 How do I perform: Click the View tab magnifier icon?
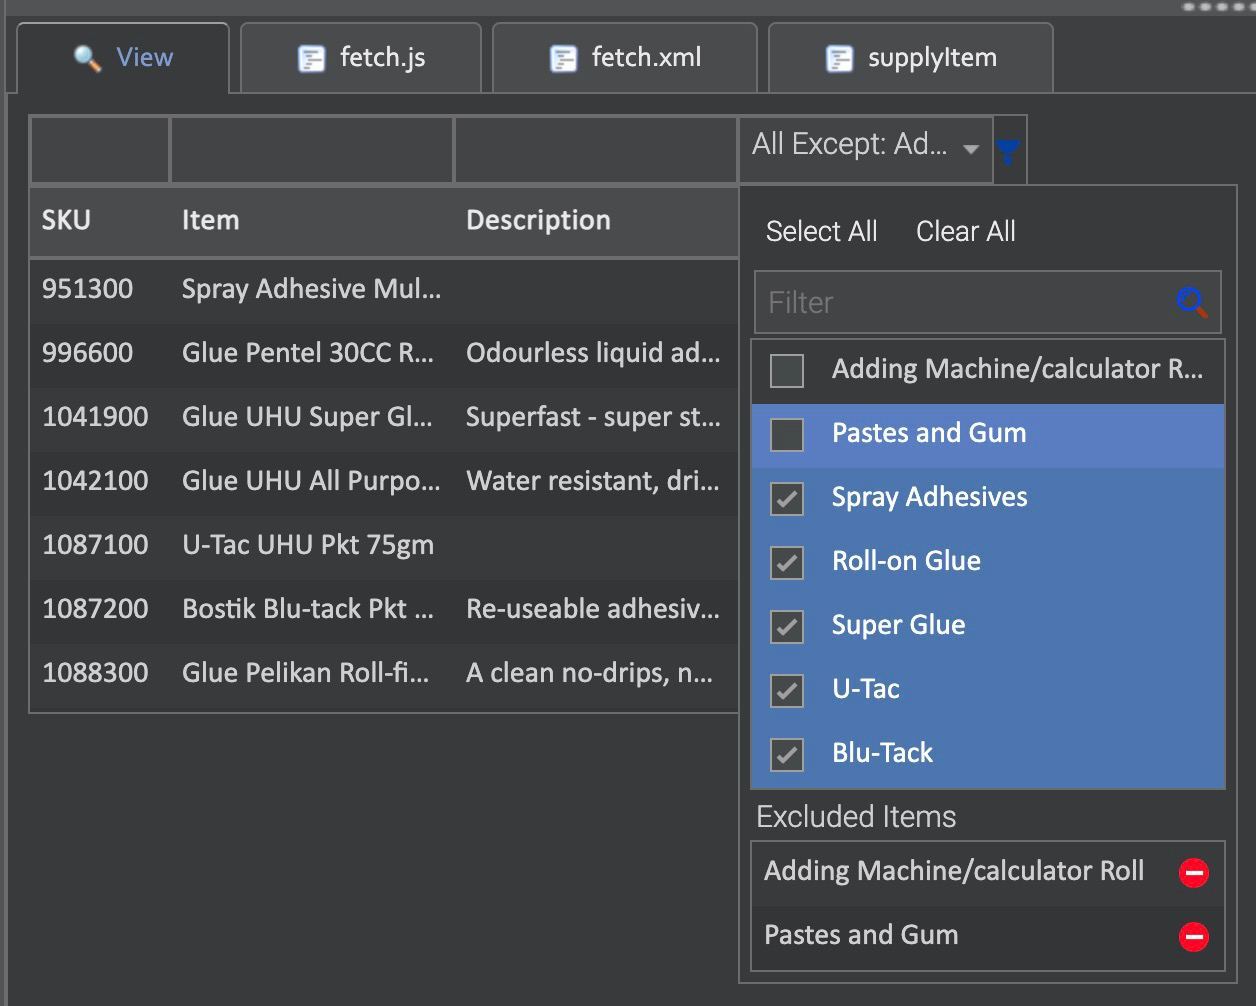(88, 58)
